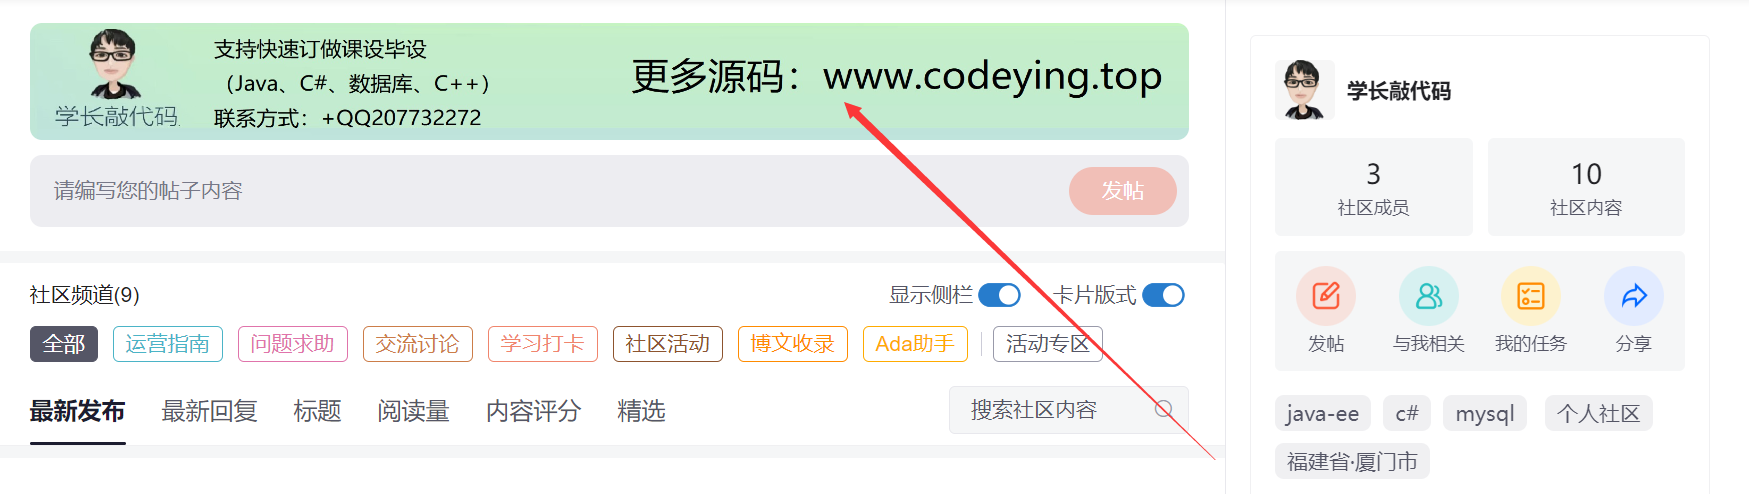1749x494 pixels.
Task: Click the 分享 share arrow icon
Action: pyautogui.click(x=1634, y=296)
